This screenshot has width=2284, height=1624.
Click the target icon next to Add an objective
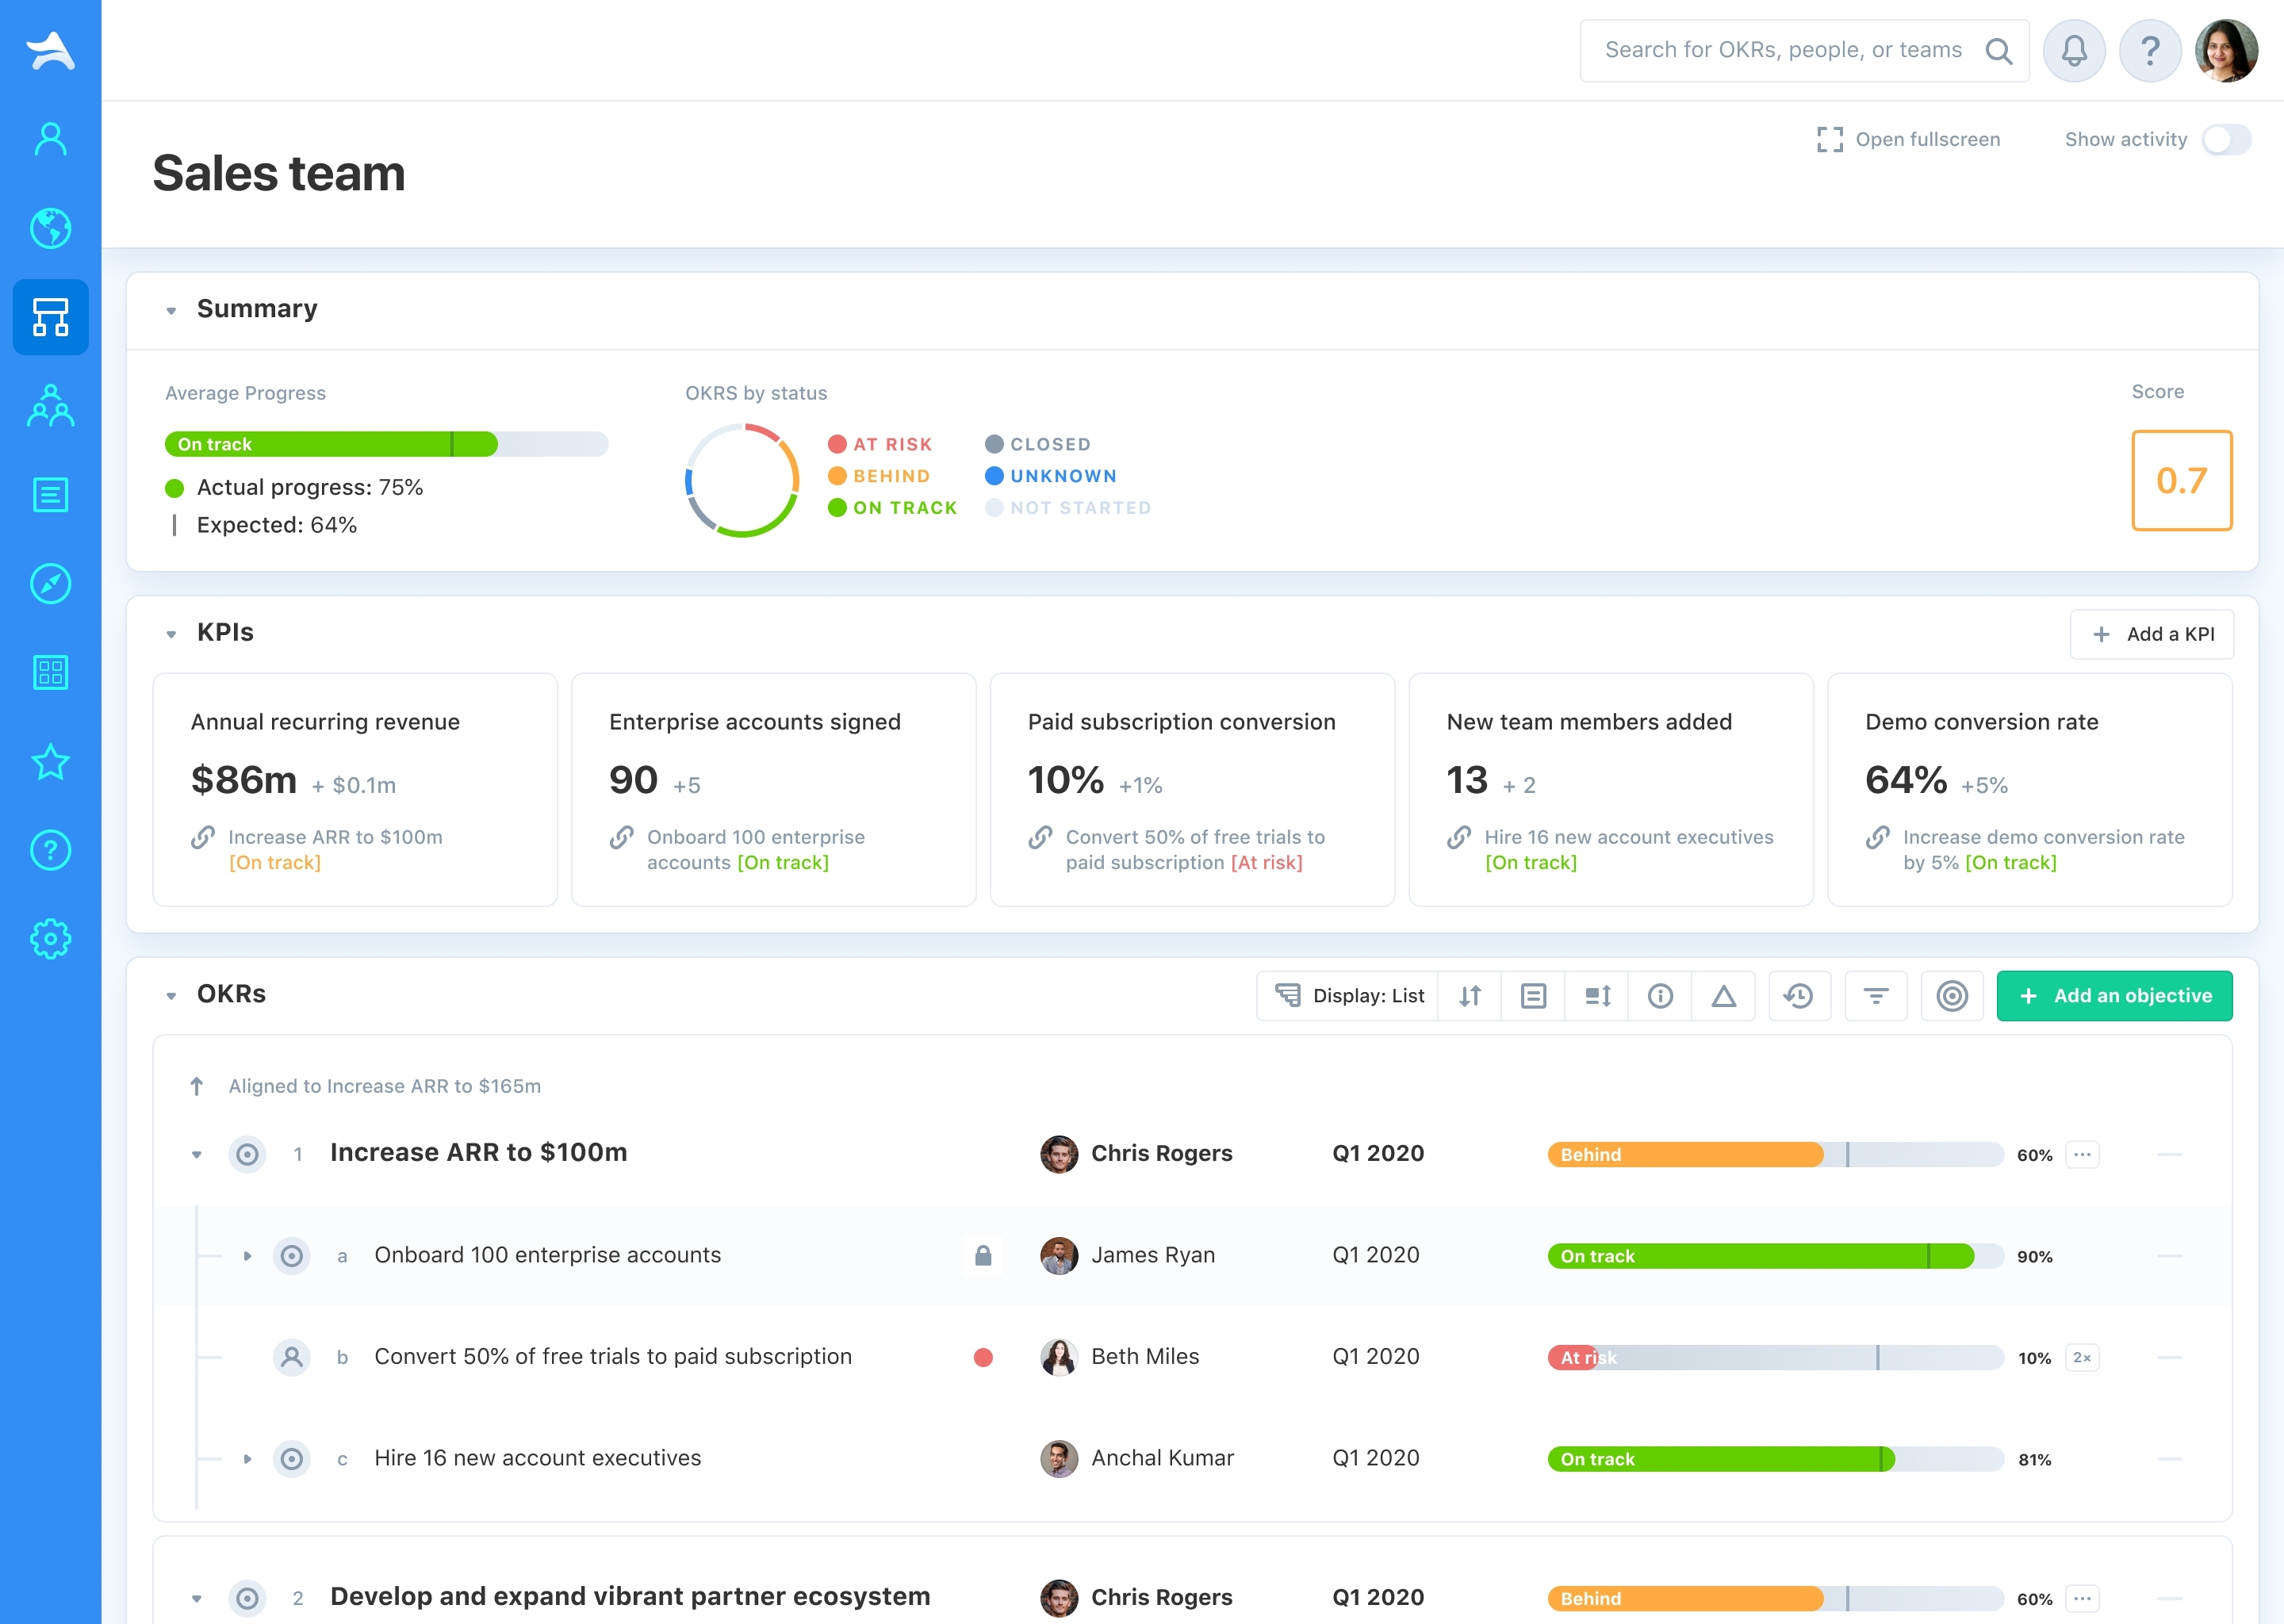[1951, 996]
